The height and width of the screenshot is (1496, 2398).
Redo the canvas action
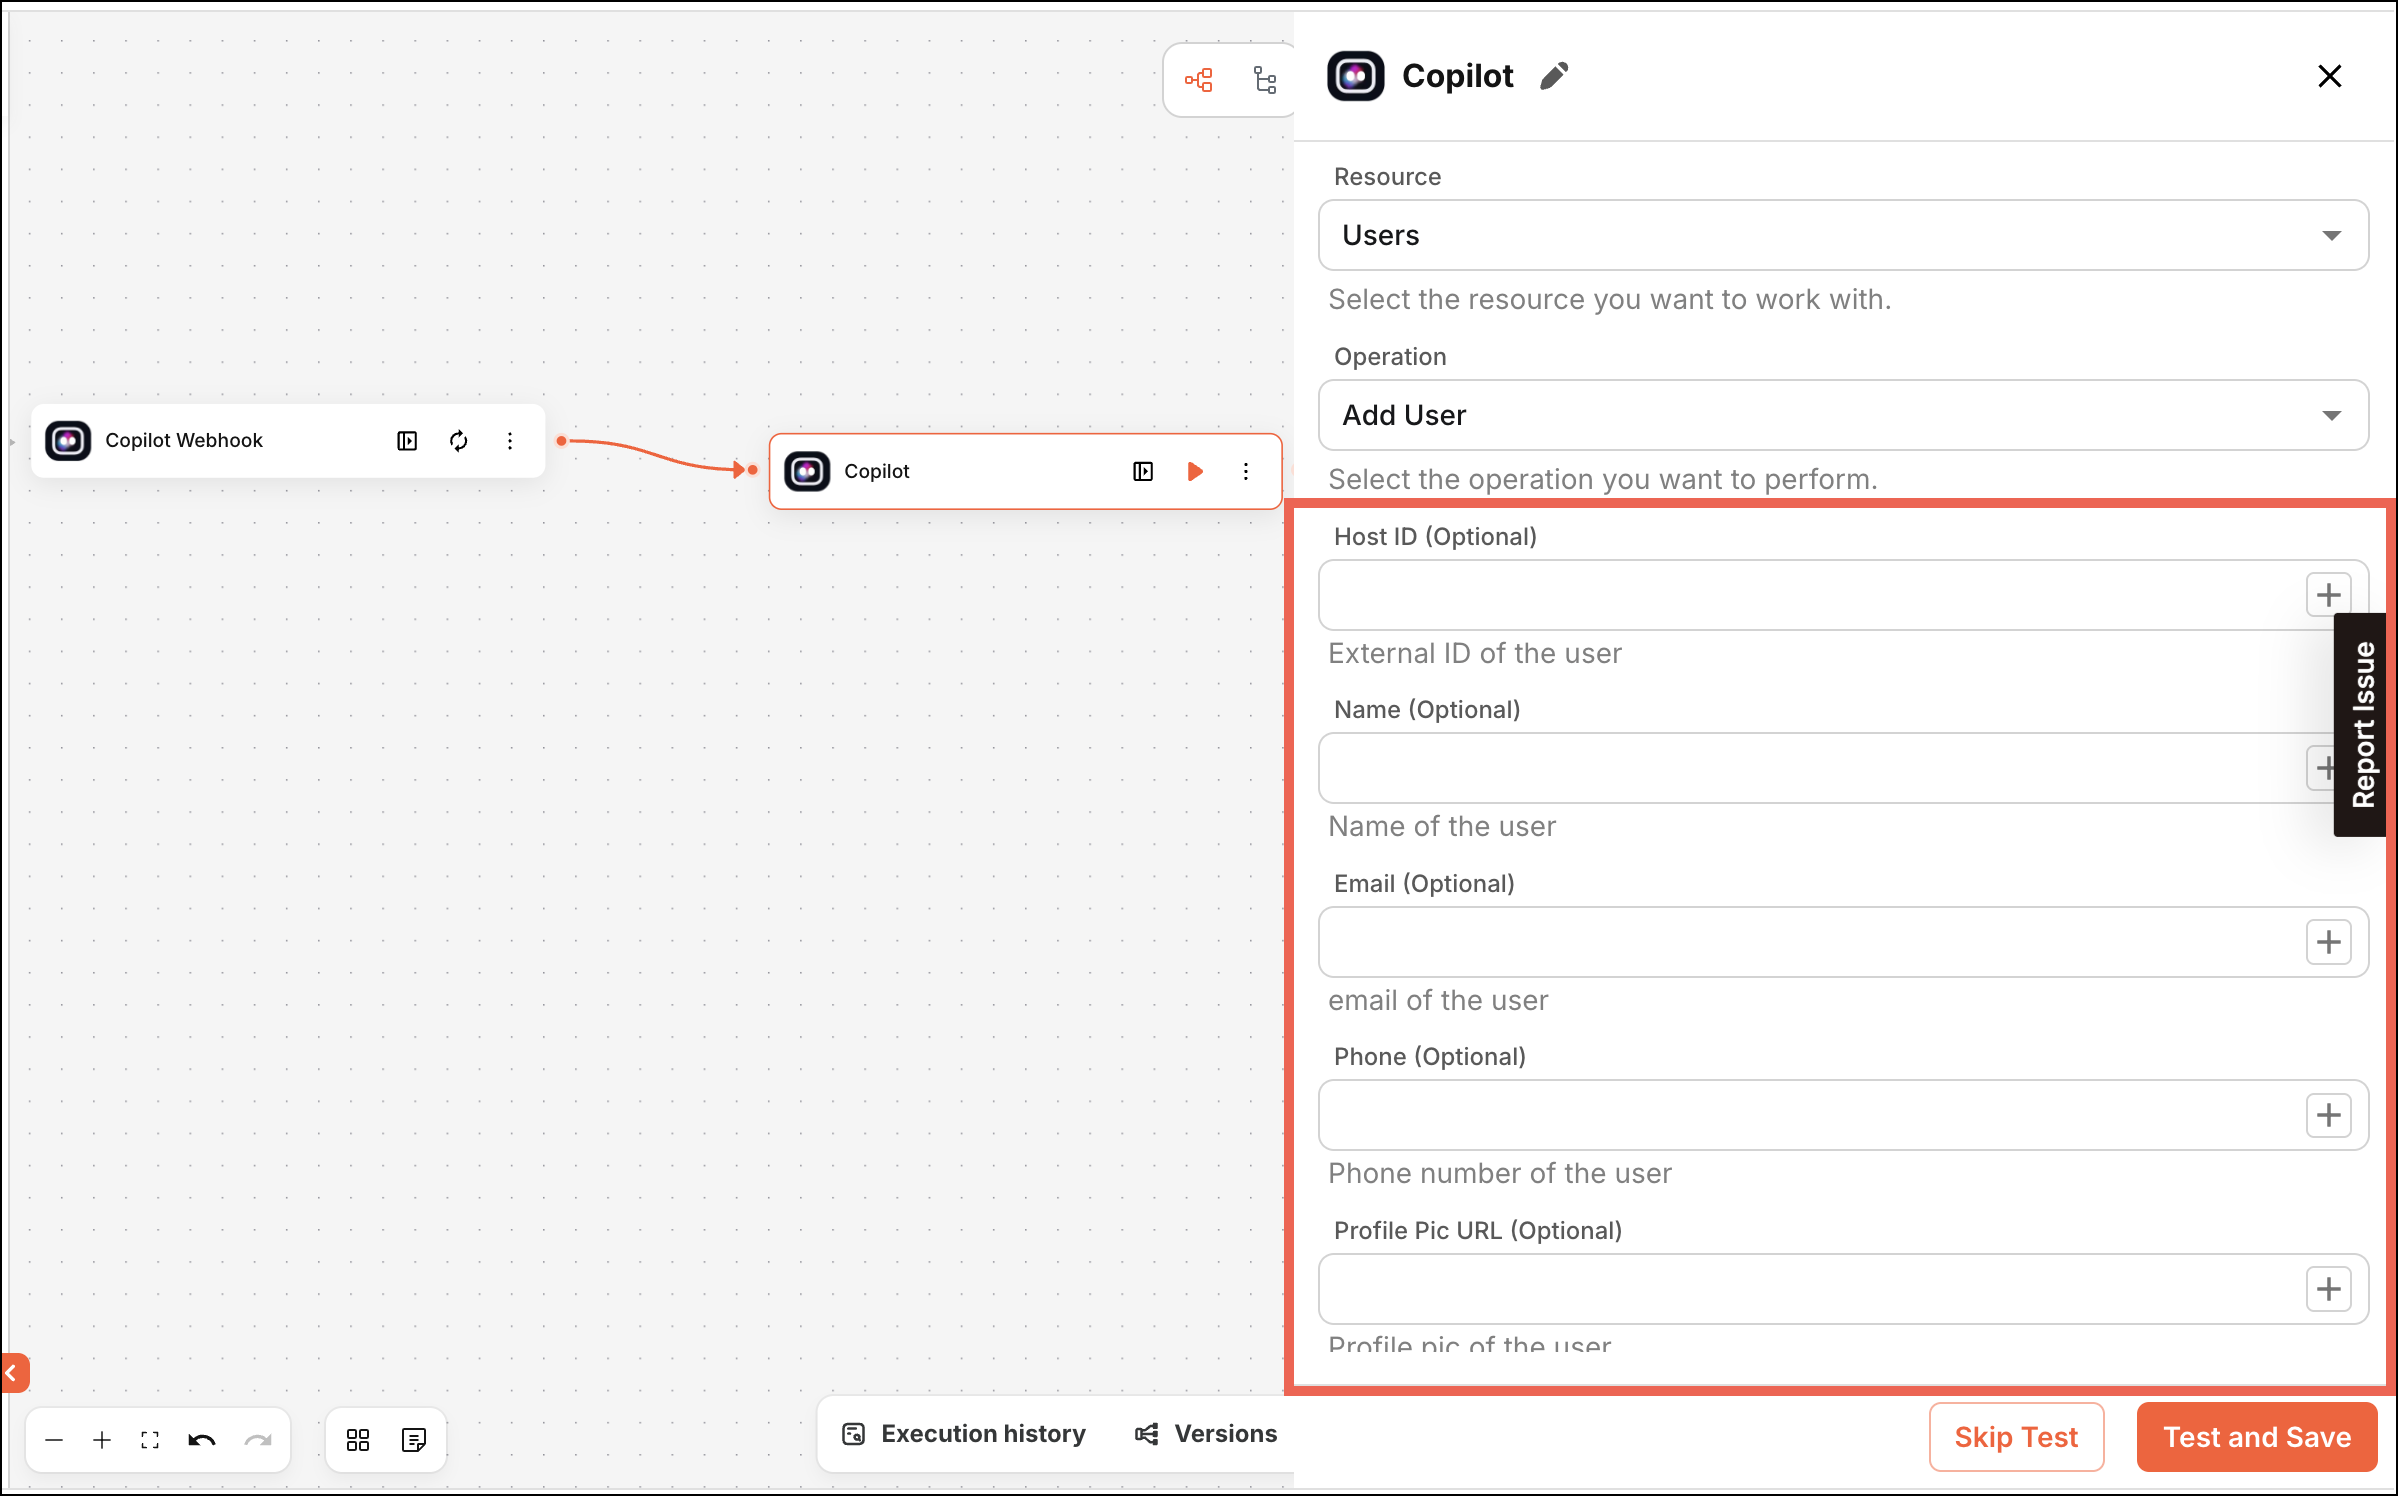[x=258, y=1440]
